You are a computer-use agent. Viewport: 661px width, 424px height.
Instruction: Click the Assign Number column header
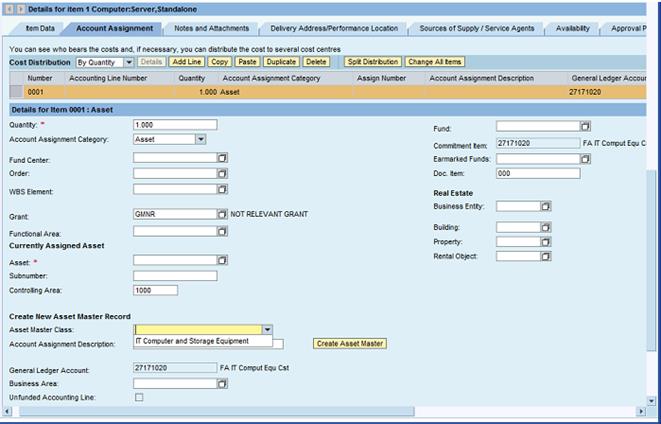(x=389, y=78)
